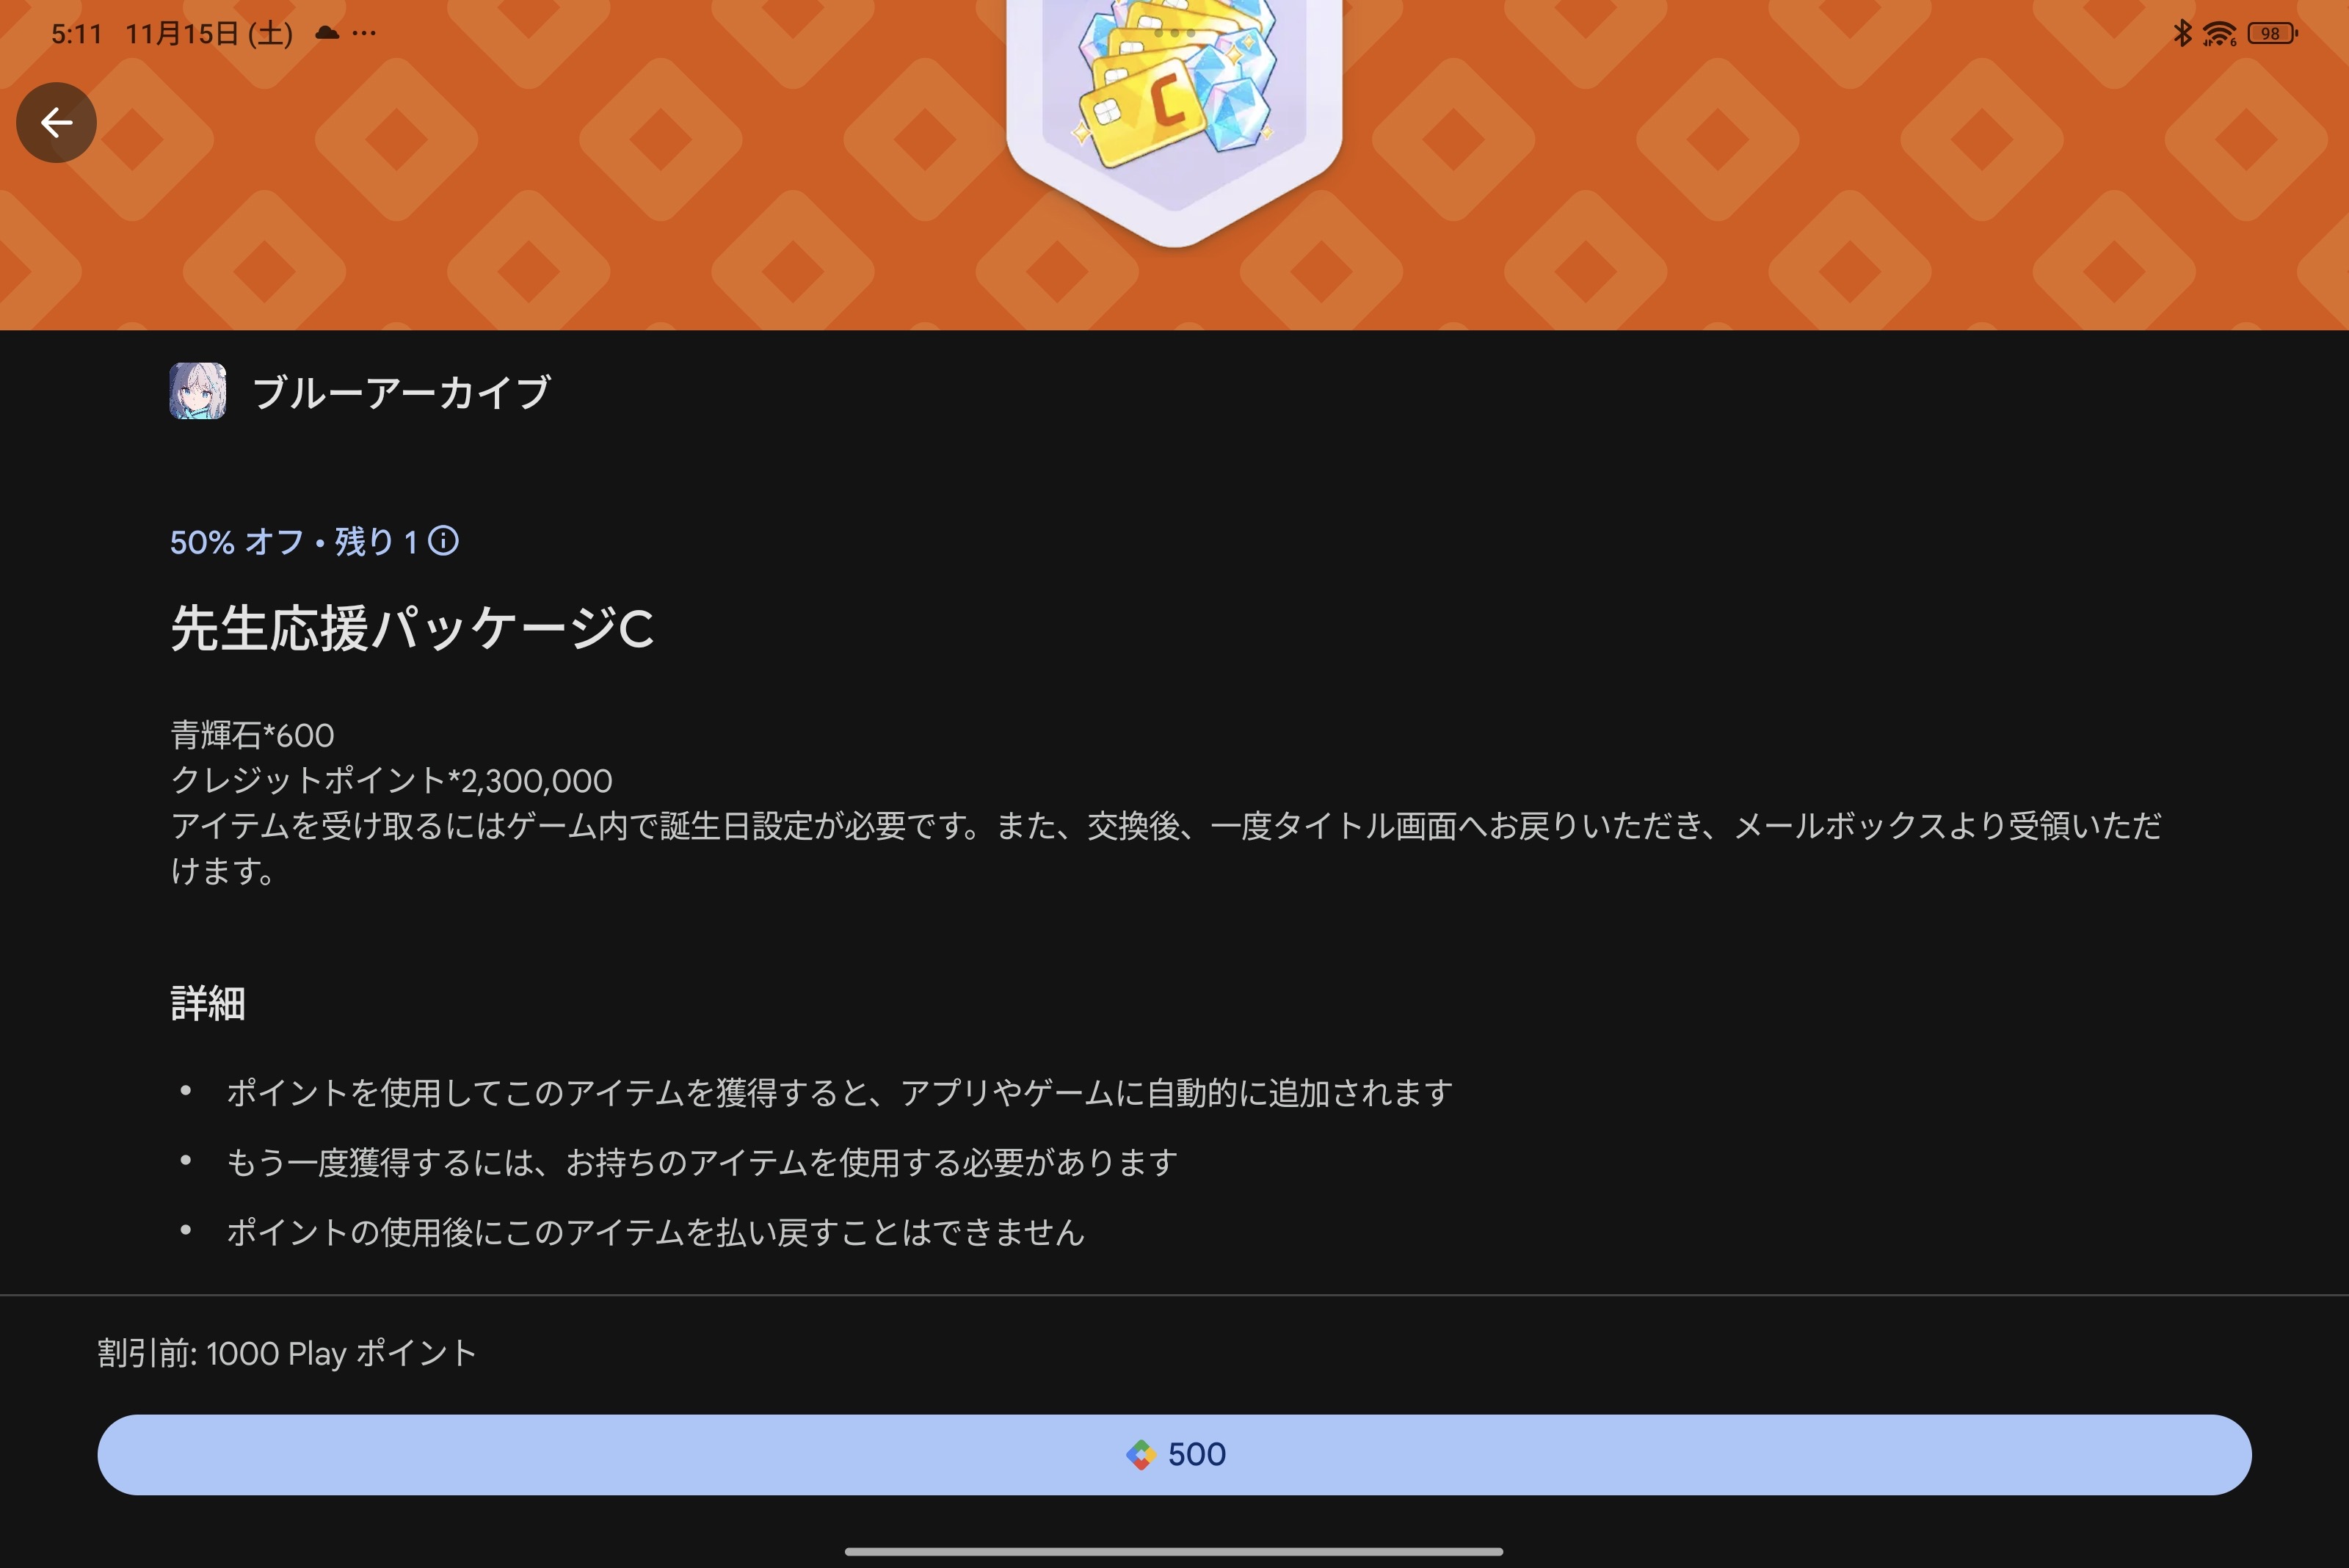Tap the 50% オフ discount label
This screenshot has height=1568, width=2349.
pyautogui.click(x=237, y=542)
